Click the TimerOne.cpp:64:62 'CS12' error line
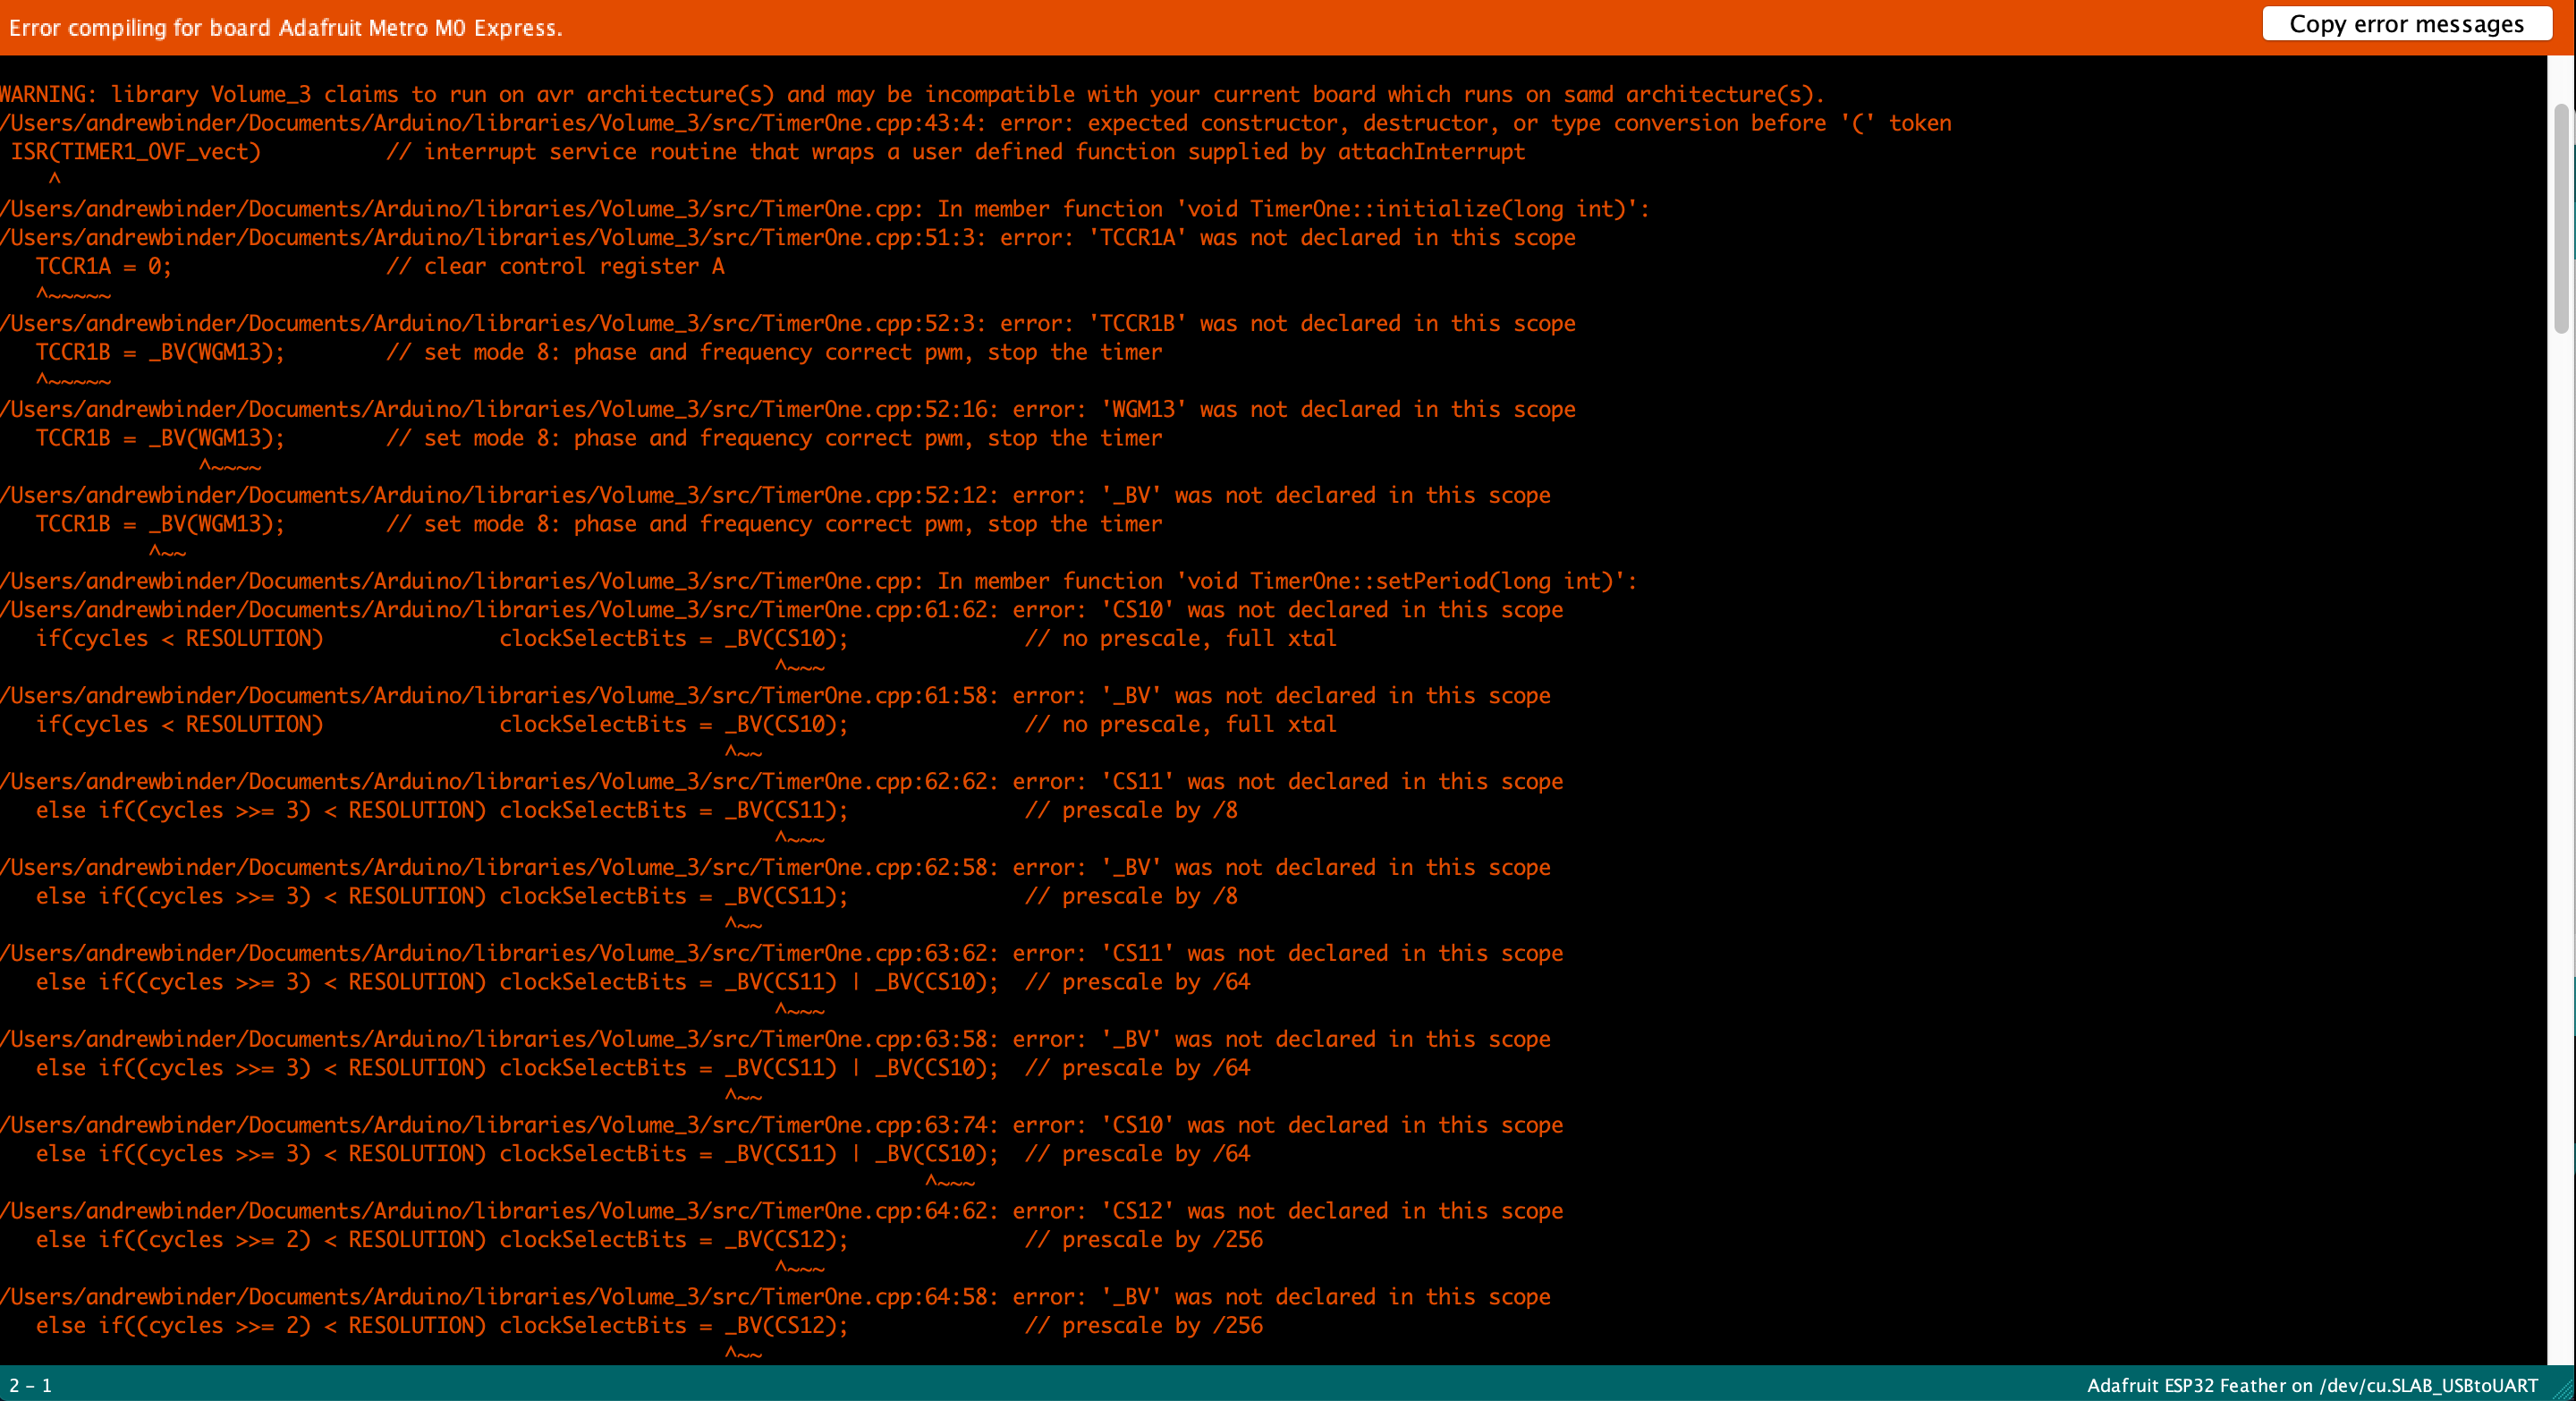2576x1401 pixels. (x=782, y=1212)
